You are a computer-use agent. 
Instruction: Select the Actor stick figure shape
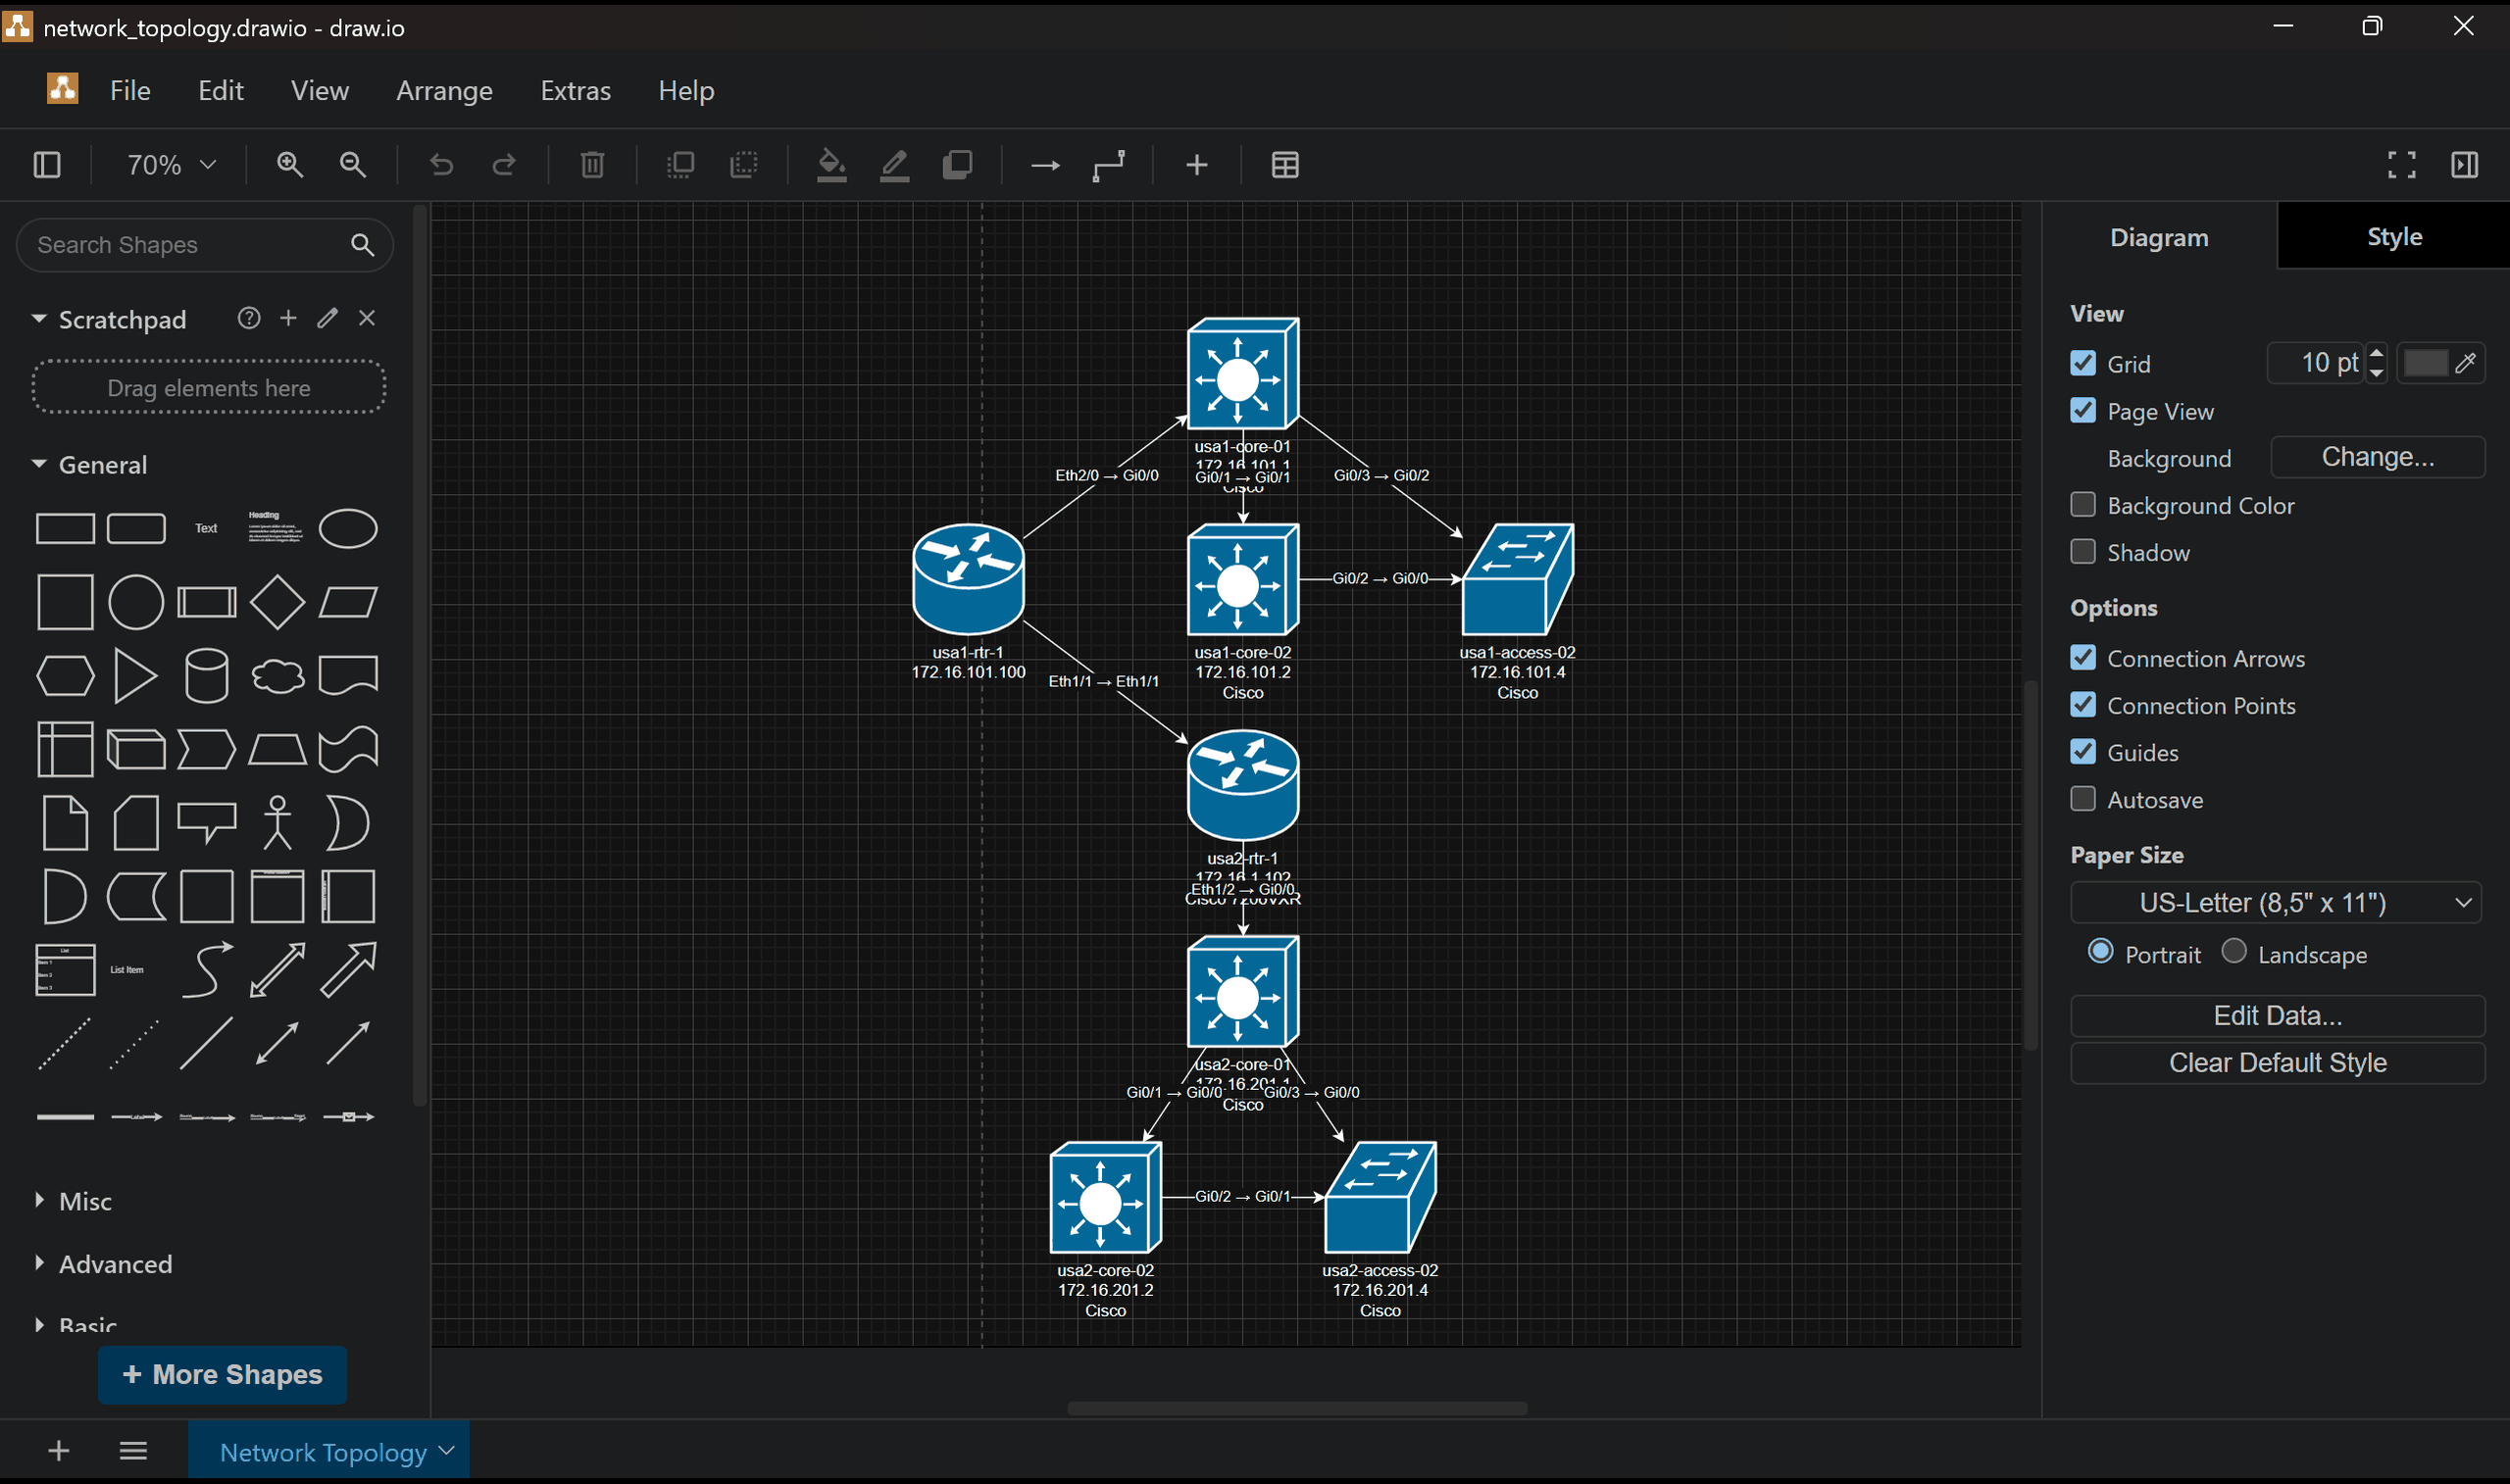click(277, 823)
